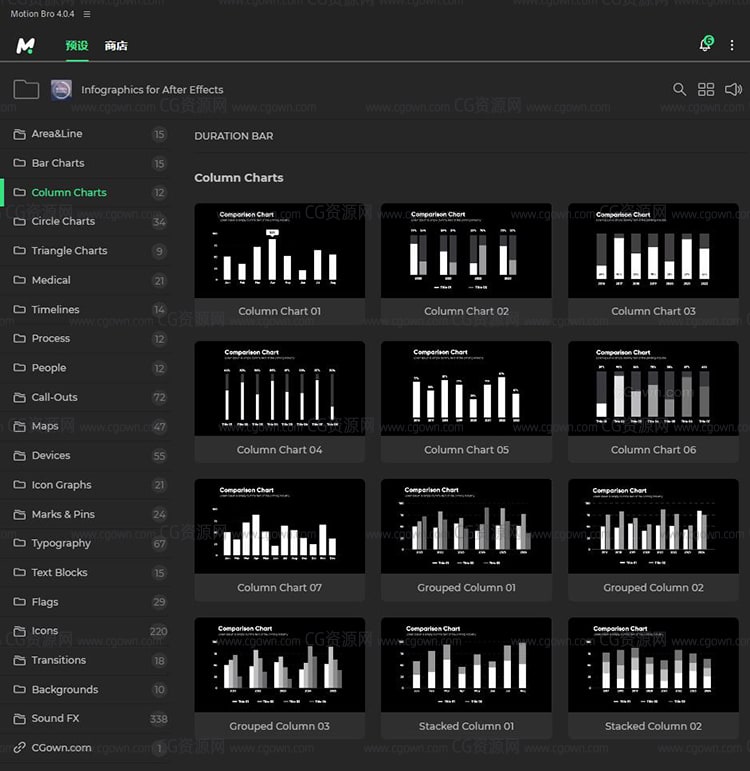Open the three-dot options menu
Screen dimensions: 750x771
732,45
